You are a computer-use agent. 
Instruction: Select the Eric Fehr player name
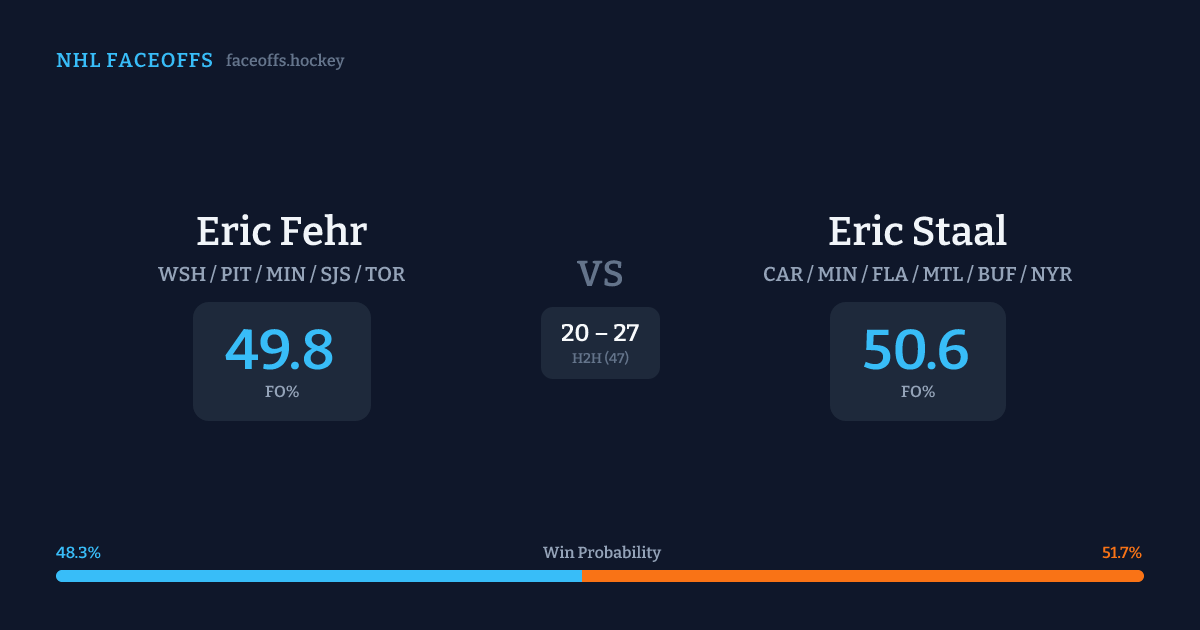tap(281, 231)
